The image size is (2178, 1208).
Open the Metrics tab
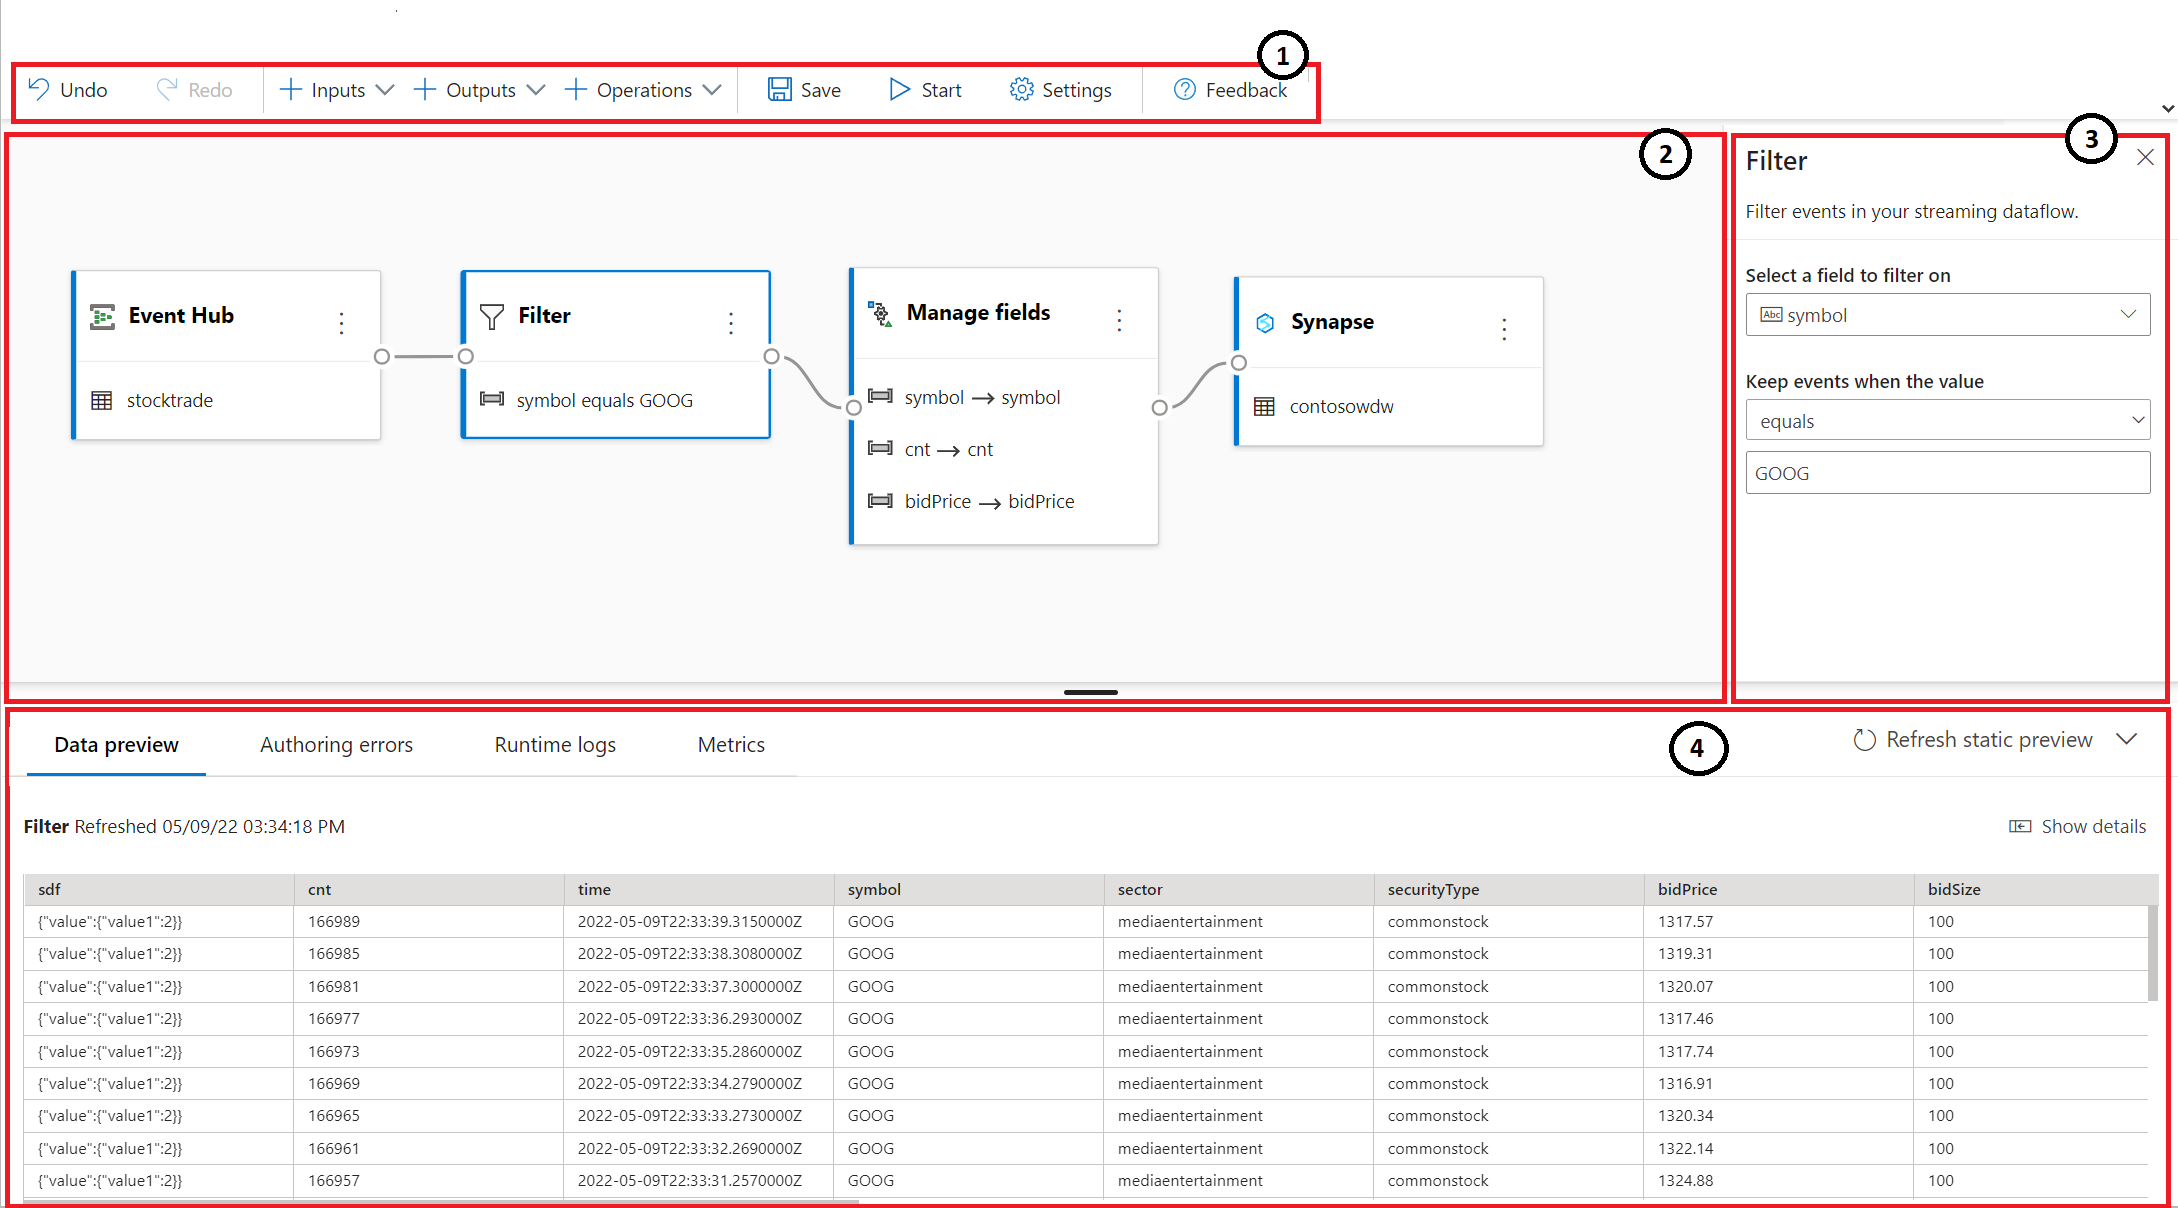point(731,745)
